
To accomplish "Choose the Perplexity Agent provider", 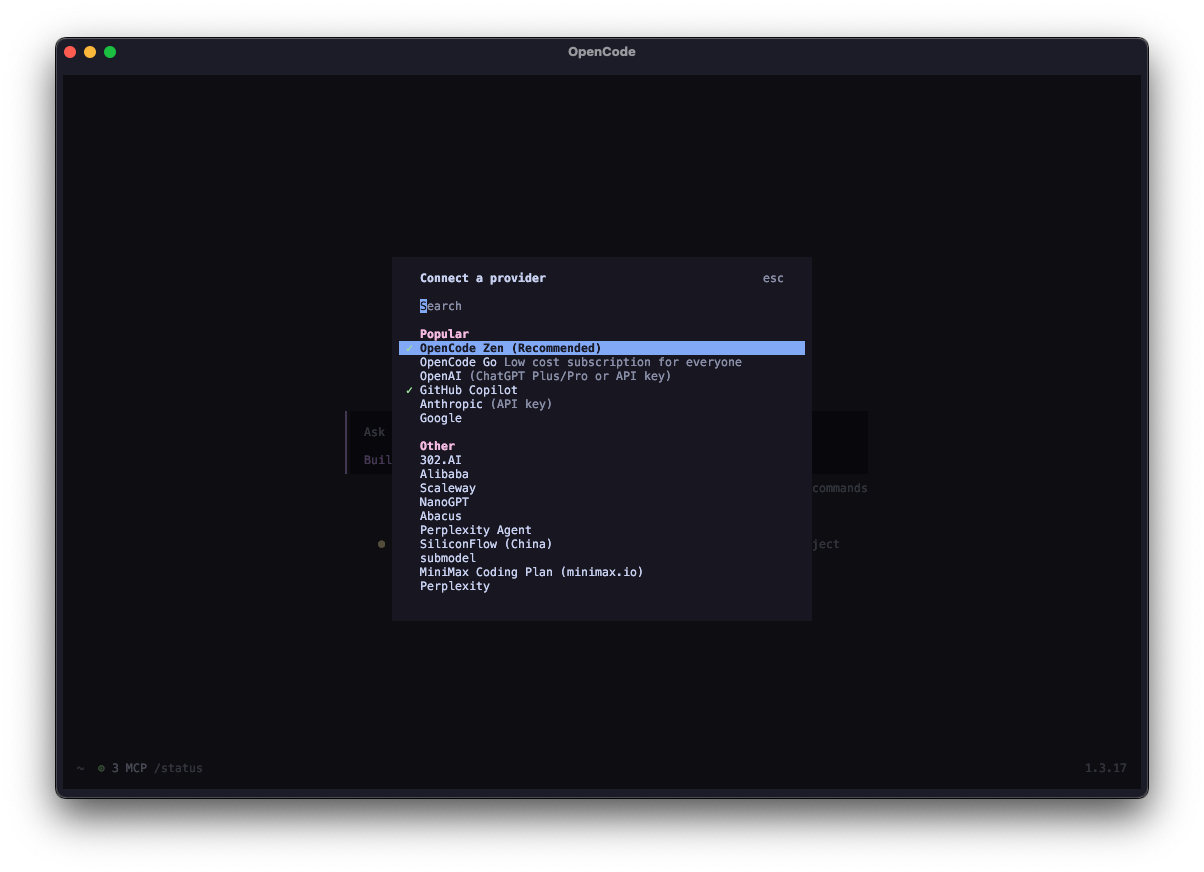I will tap(602, 530).
